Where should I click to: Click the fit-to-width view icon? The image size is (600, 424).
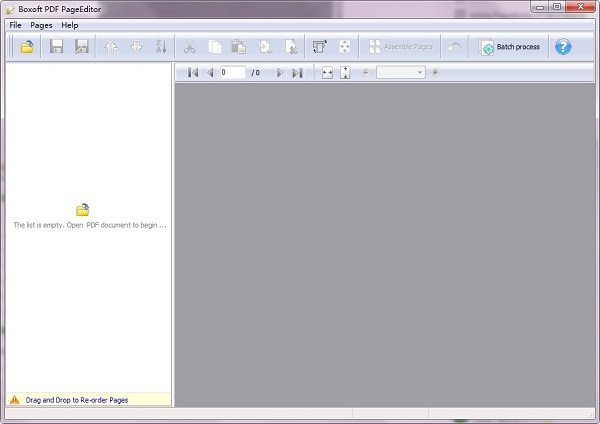point(327,73)
